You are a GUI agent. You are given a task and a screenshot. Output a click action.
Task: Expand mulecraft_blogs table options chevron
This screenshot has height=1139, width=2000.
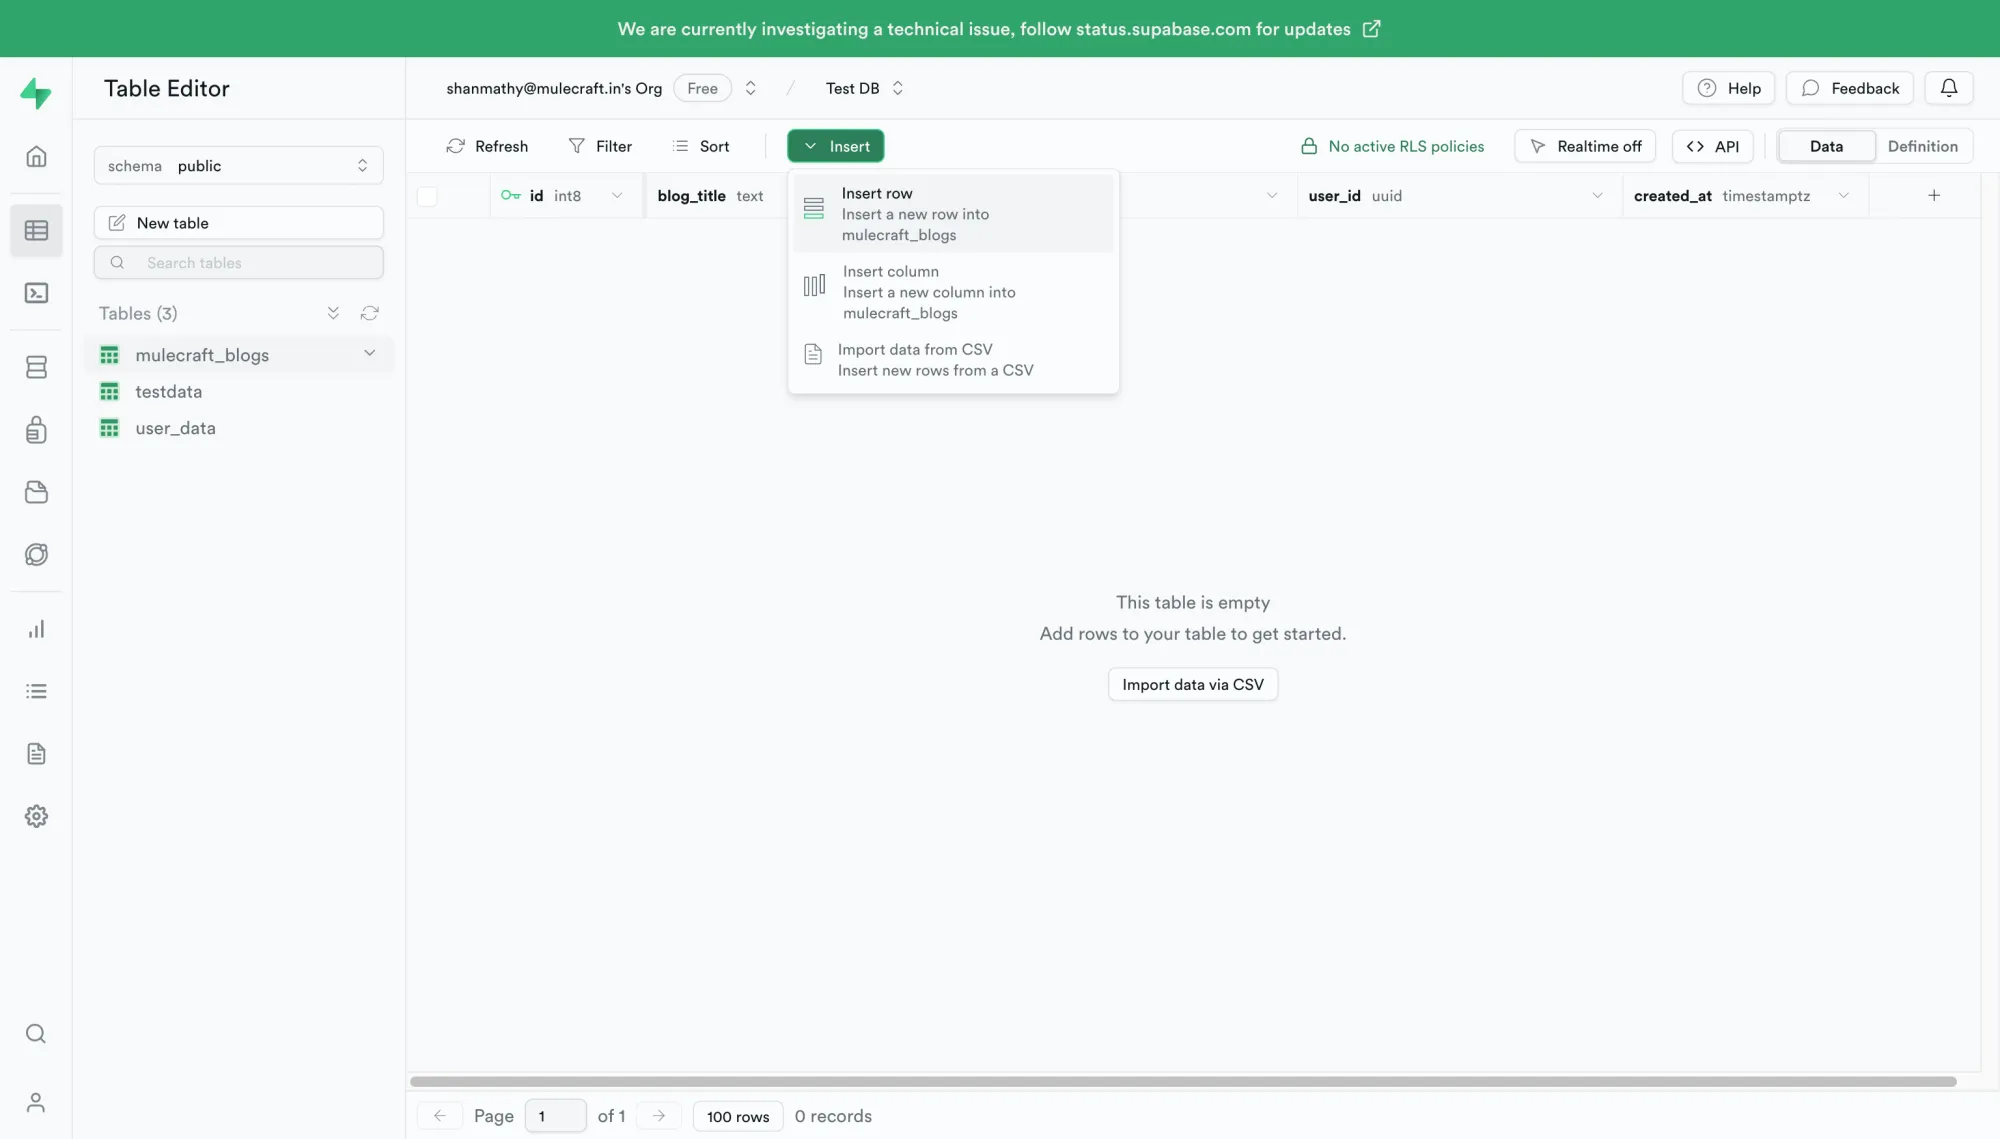pyautogui.click(x=369, y=353)
